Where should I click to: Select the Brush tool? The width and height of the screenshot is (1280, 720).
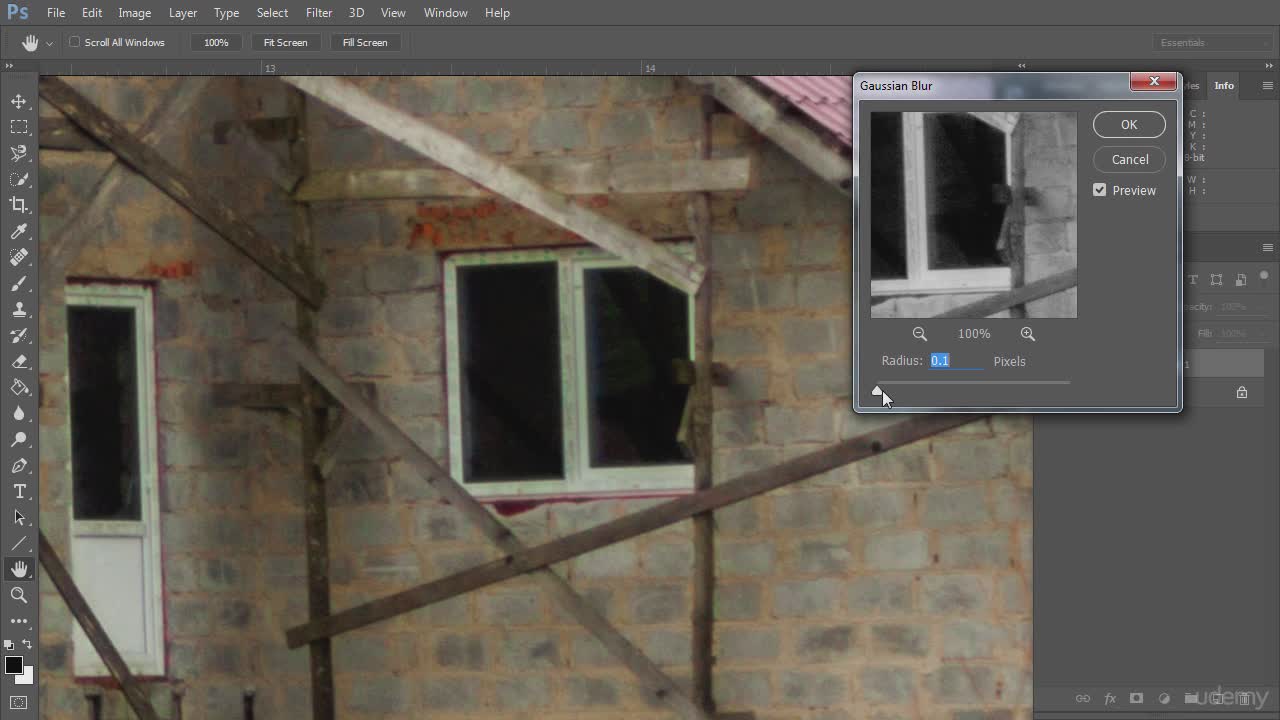click(x=19, y=283)
